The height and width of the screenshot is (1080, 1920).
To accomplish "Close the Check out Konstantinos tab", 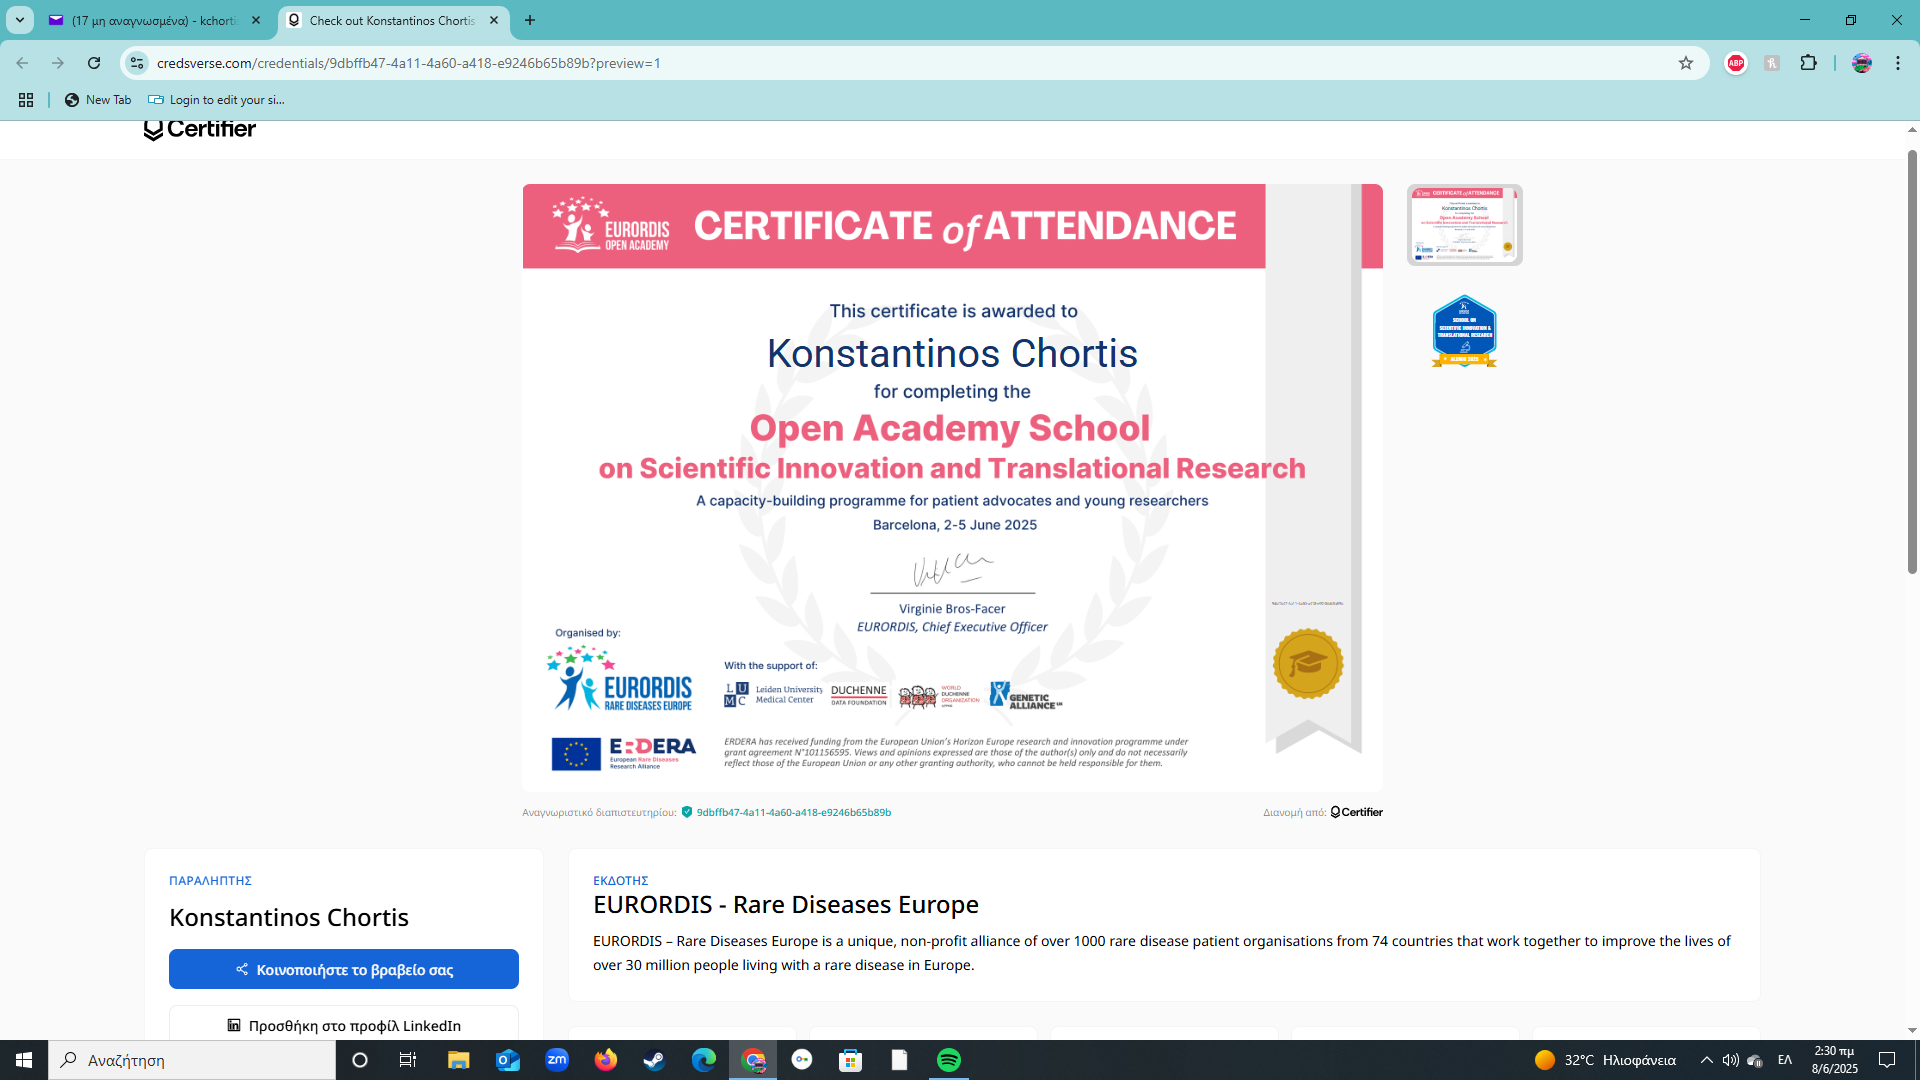I will click(x=494, y=20).
